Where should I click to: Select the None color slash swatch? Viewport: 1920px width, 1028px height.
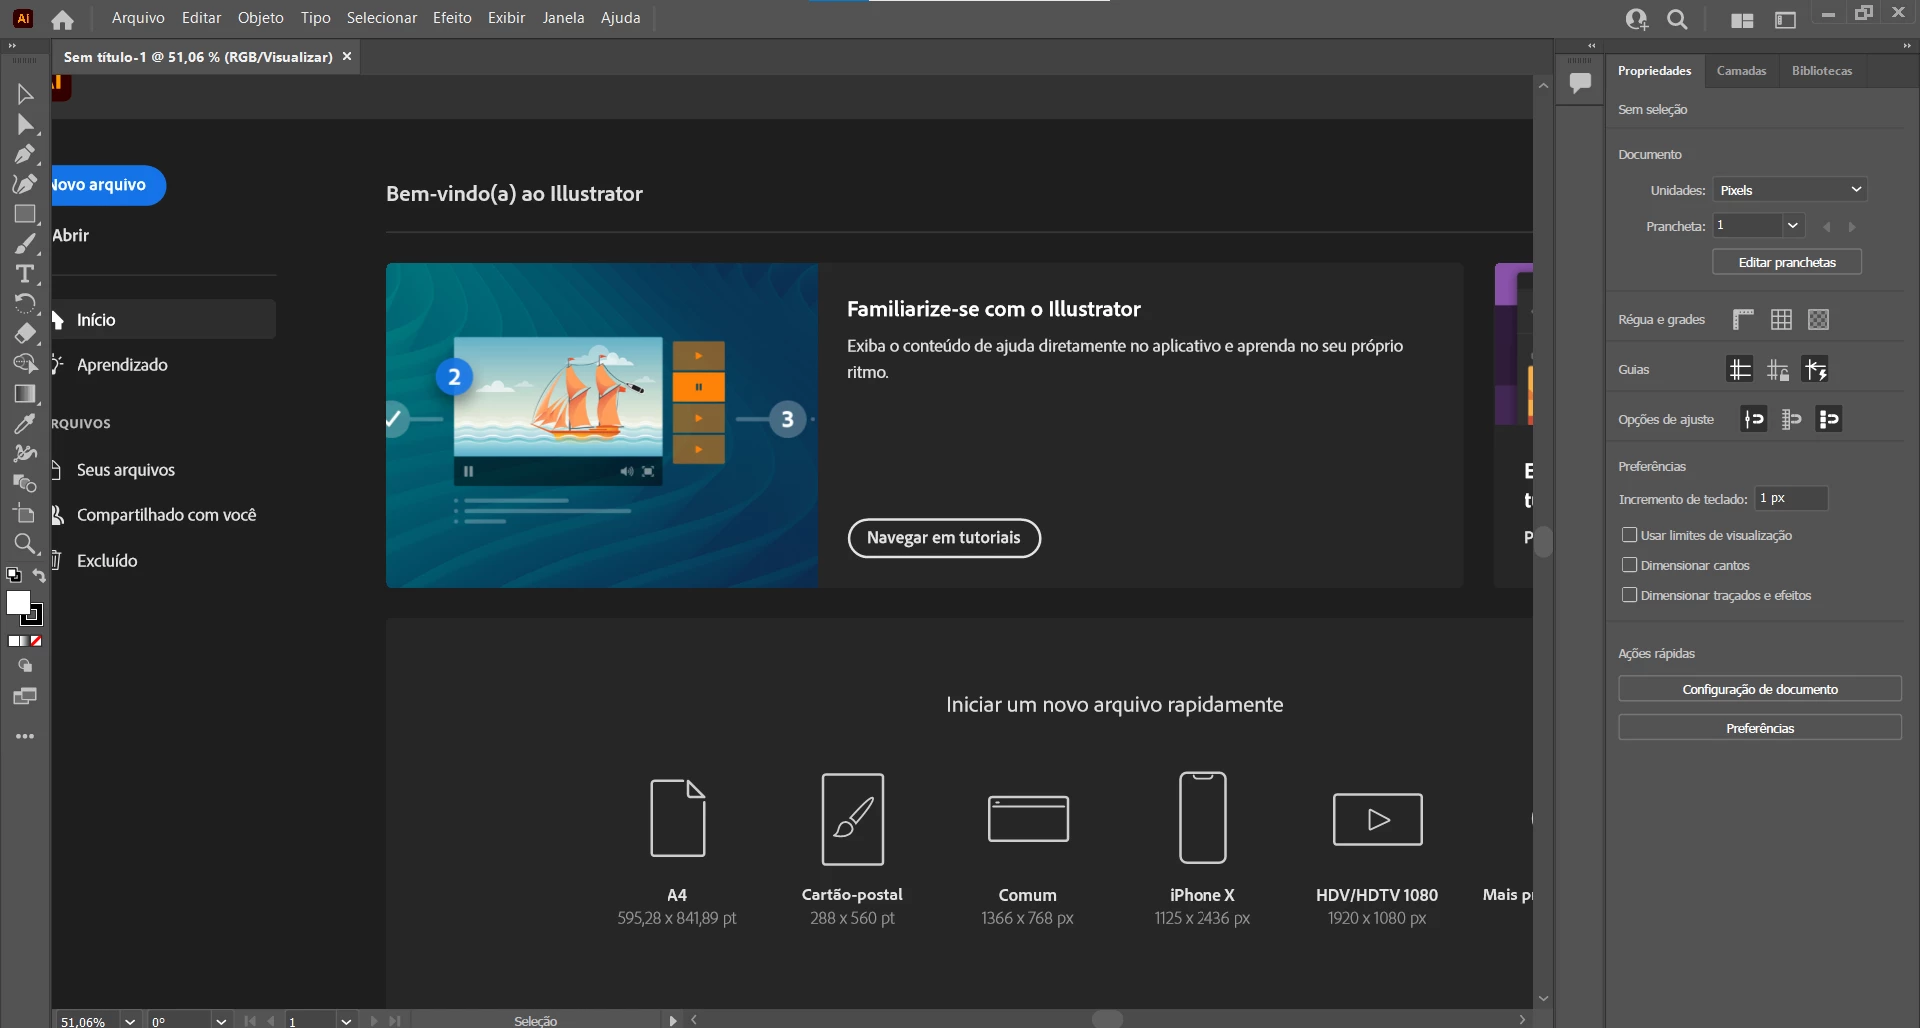[x=36, y=641]
